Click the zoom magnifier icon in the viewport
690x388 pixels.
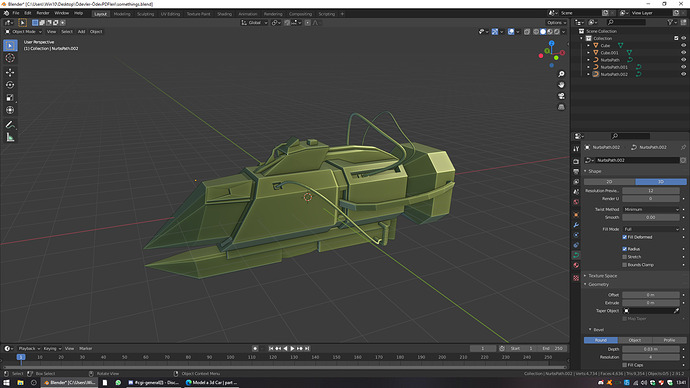[x=561, y=74]
